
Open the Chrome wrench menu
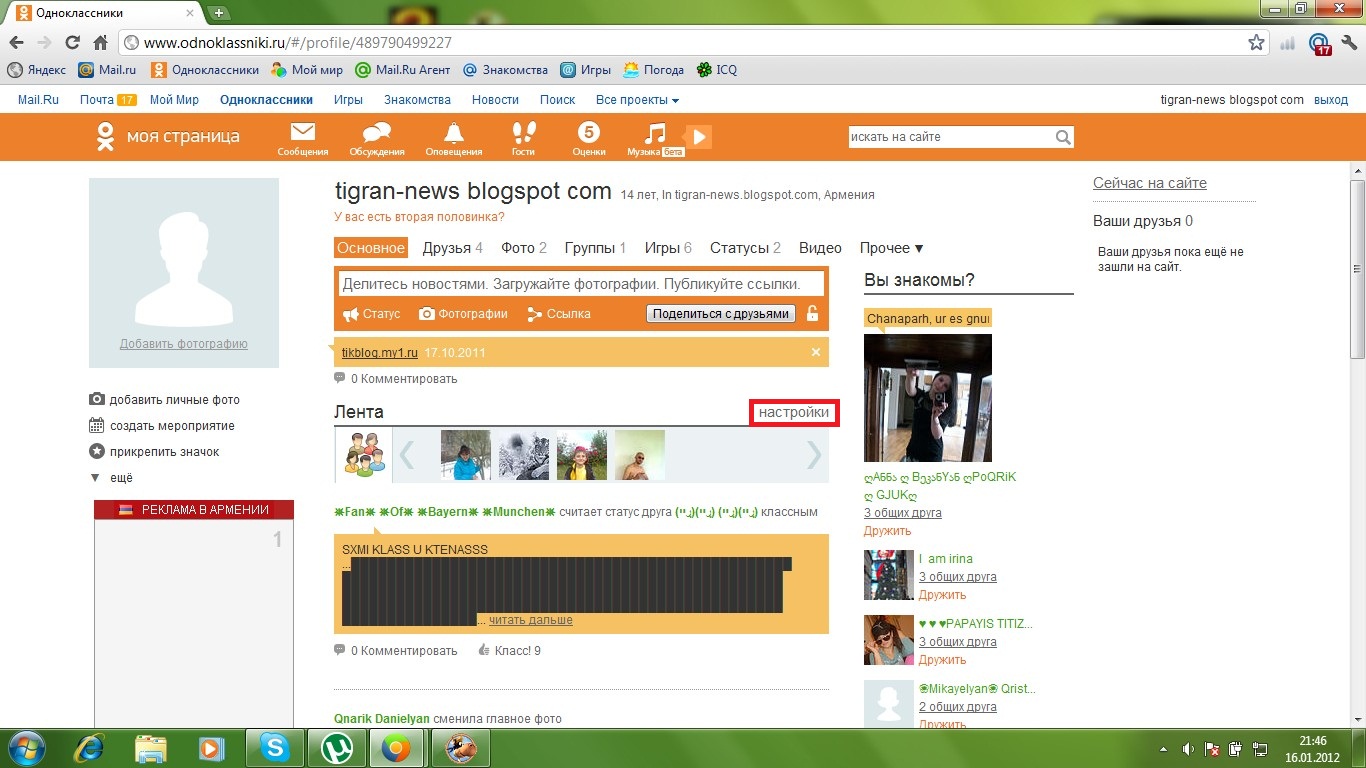[1349, 43]
